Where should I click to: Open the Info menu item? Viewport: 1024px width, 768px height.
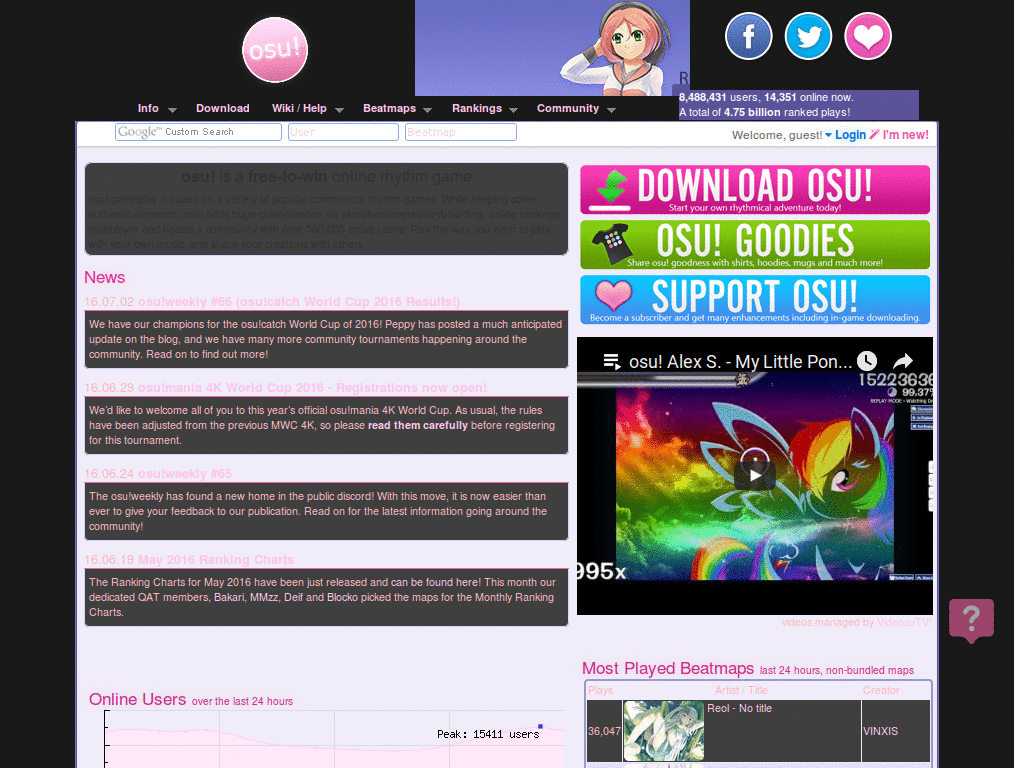tap(148, 108)
